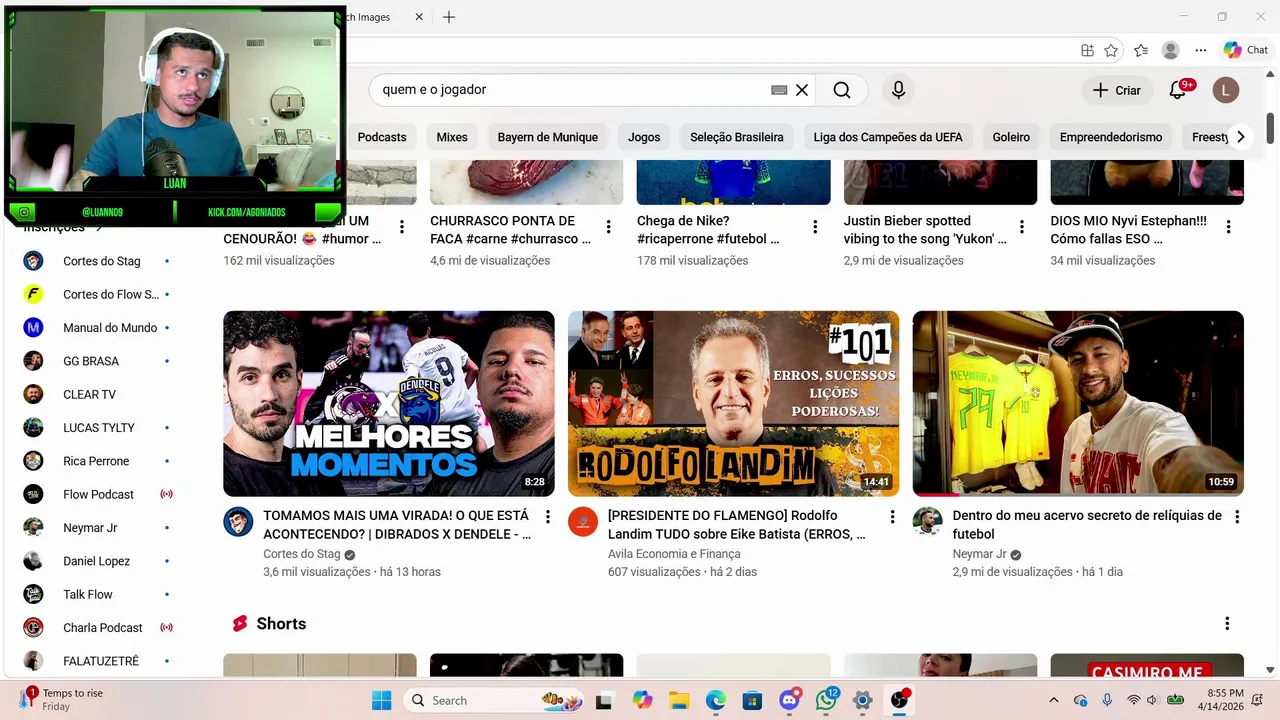This screenshot has width=1280, height=720.
Task: Open the account avatar menu 'L'
Action: pyautogui.click(x=1225, y=90)
